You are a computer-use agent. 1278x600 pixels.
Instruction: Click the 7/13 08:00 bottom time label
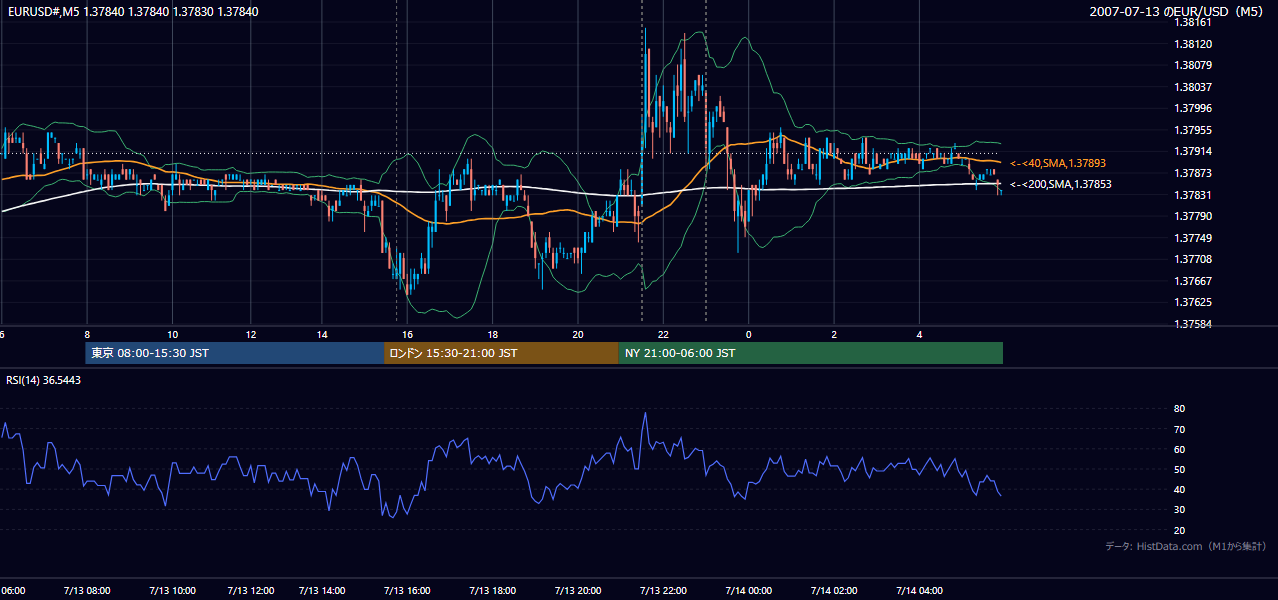(88, 591)
